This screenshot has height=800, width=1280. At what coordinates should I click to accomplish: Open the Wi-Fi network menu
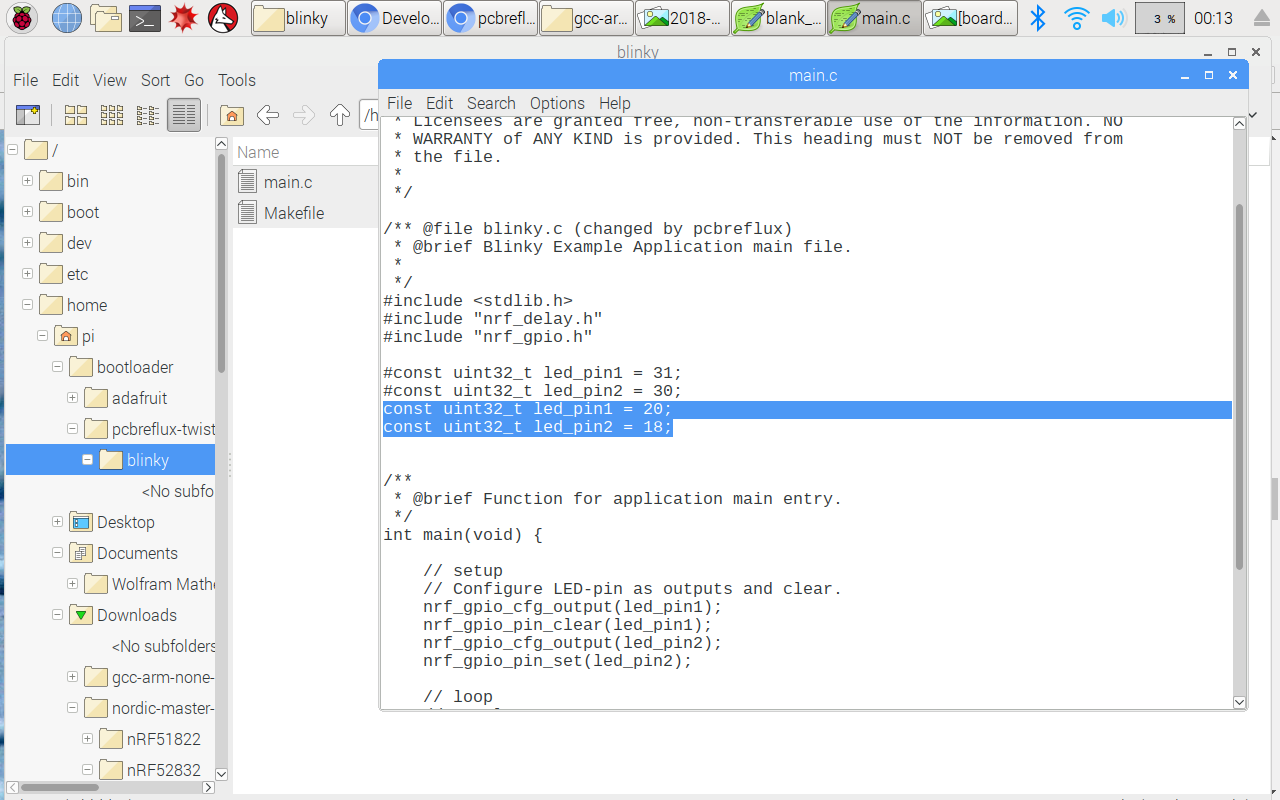click(1076, 18)
